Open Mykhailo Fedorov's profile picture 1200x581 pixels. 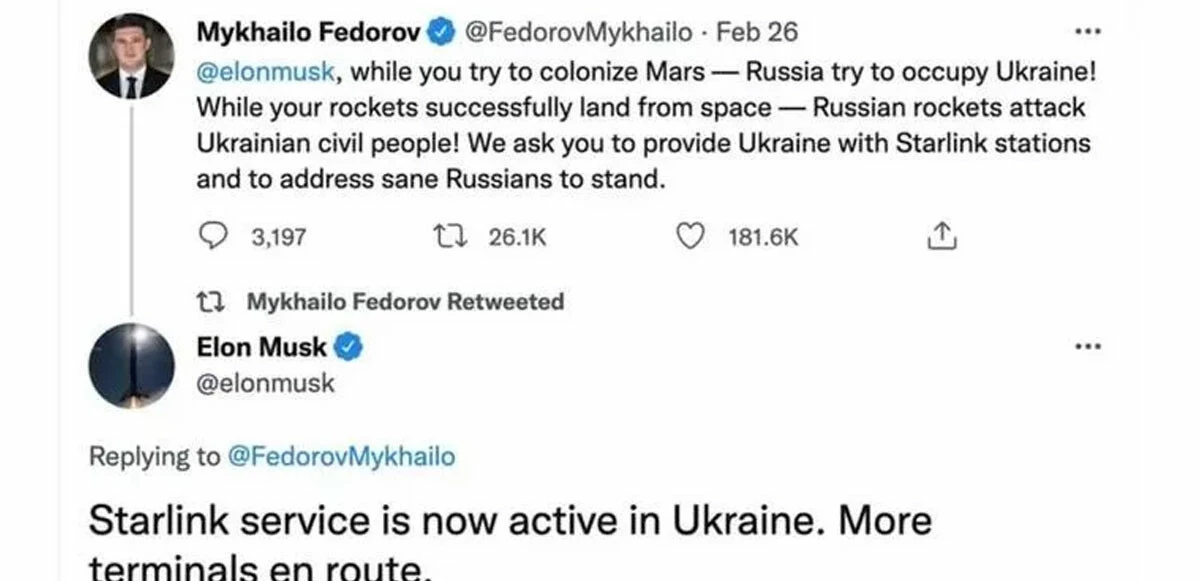point(130,57)
